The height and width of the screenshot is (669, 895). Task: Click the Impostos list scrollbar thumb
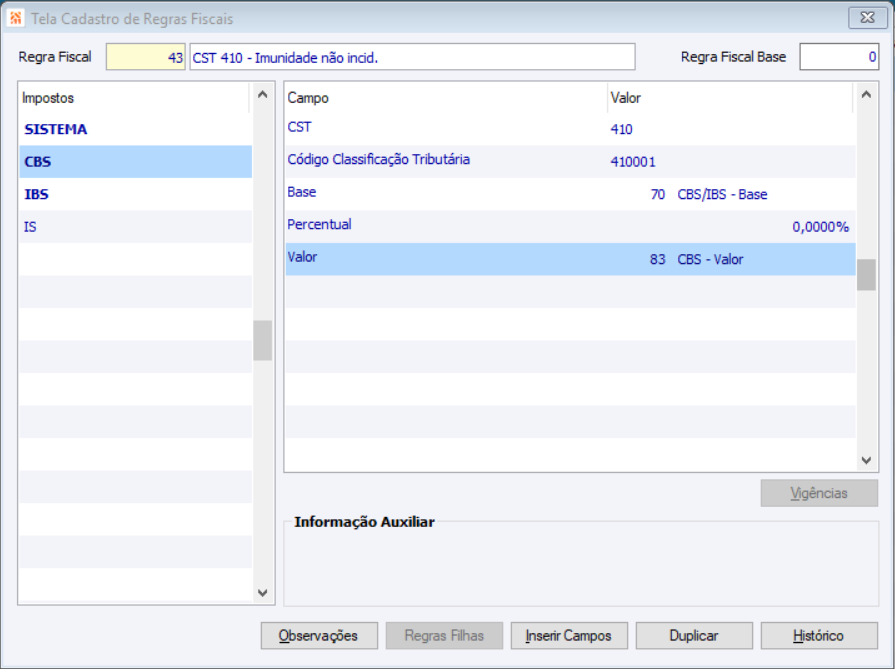tap(263, 341)
